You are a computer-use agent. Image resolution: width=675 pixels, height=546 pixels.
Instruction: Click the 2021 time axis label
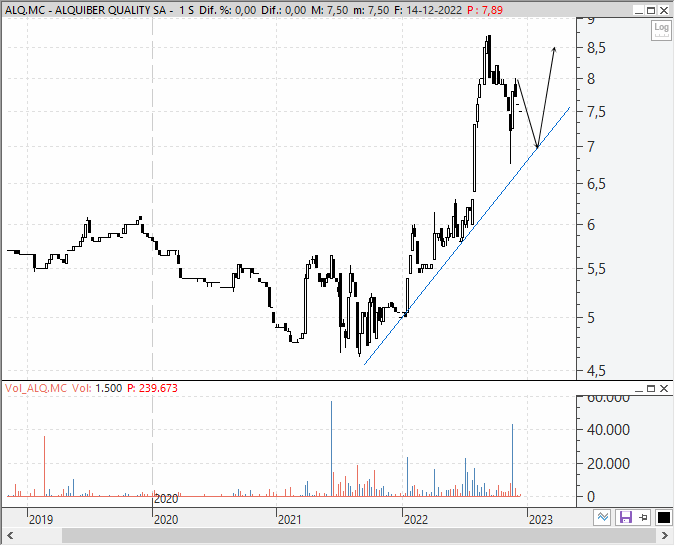tap(290, 520)
